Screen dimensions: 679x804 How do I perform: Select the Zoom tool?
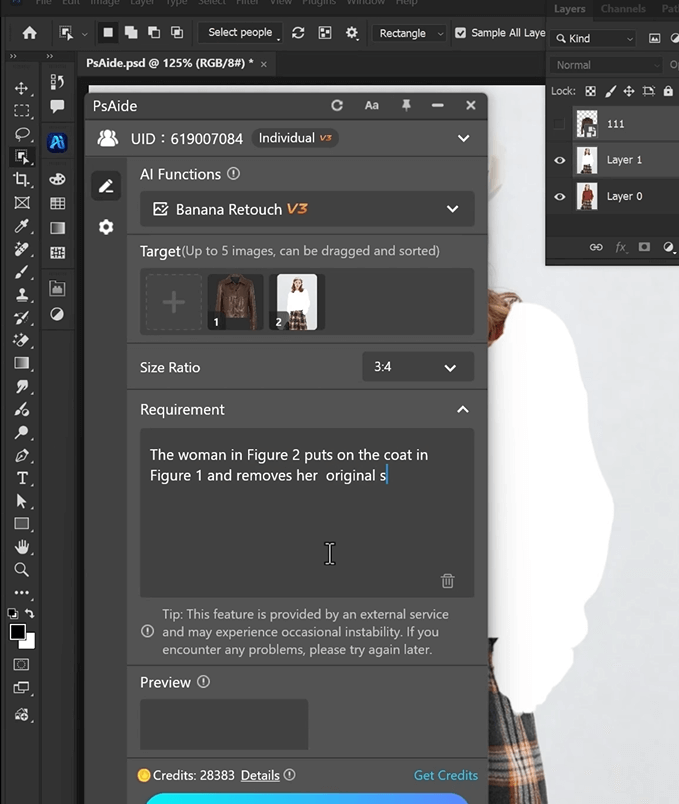(x=21, y=569)
